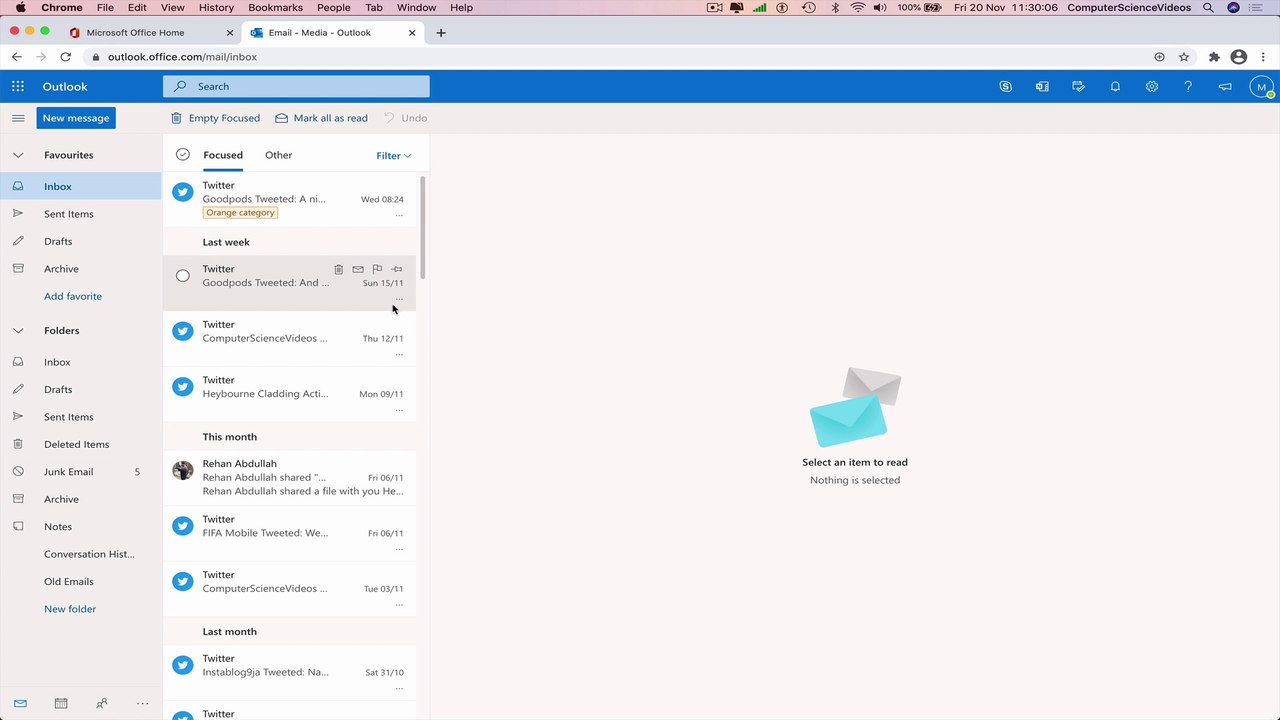Click the search magnifier icon
1280x720 pixels.
180,86
